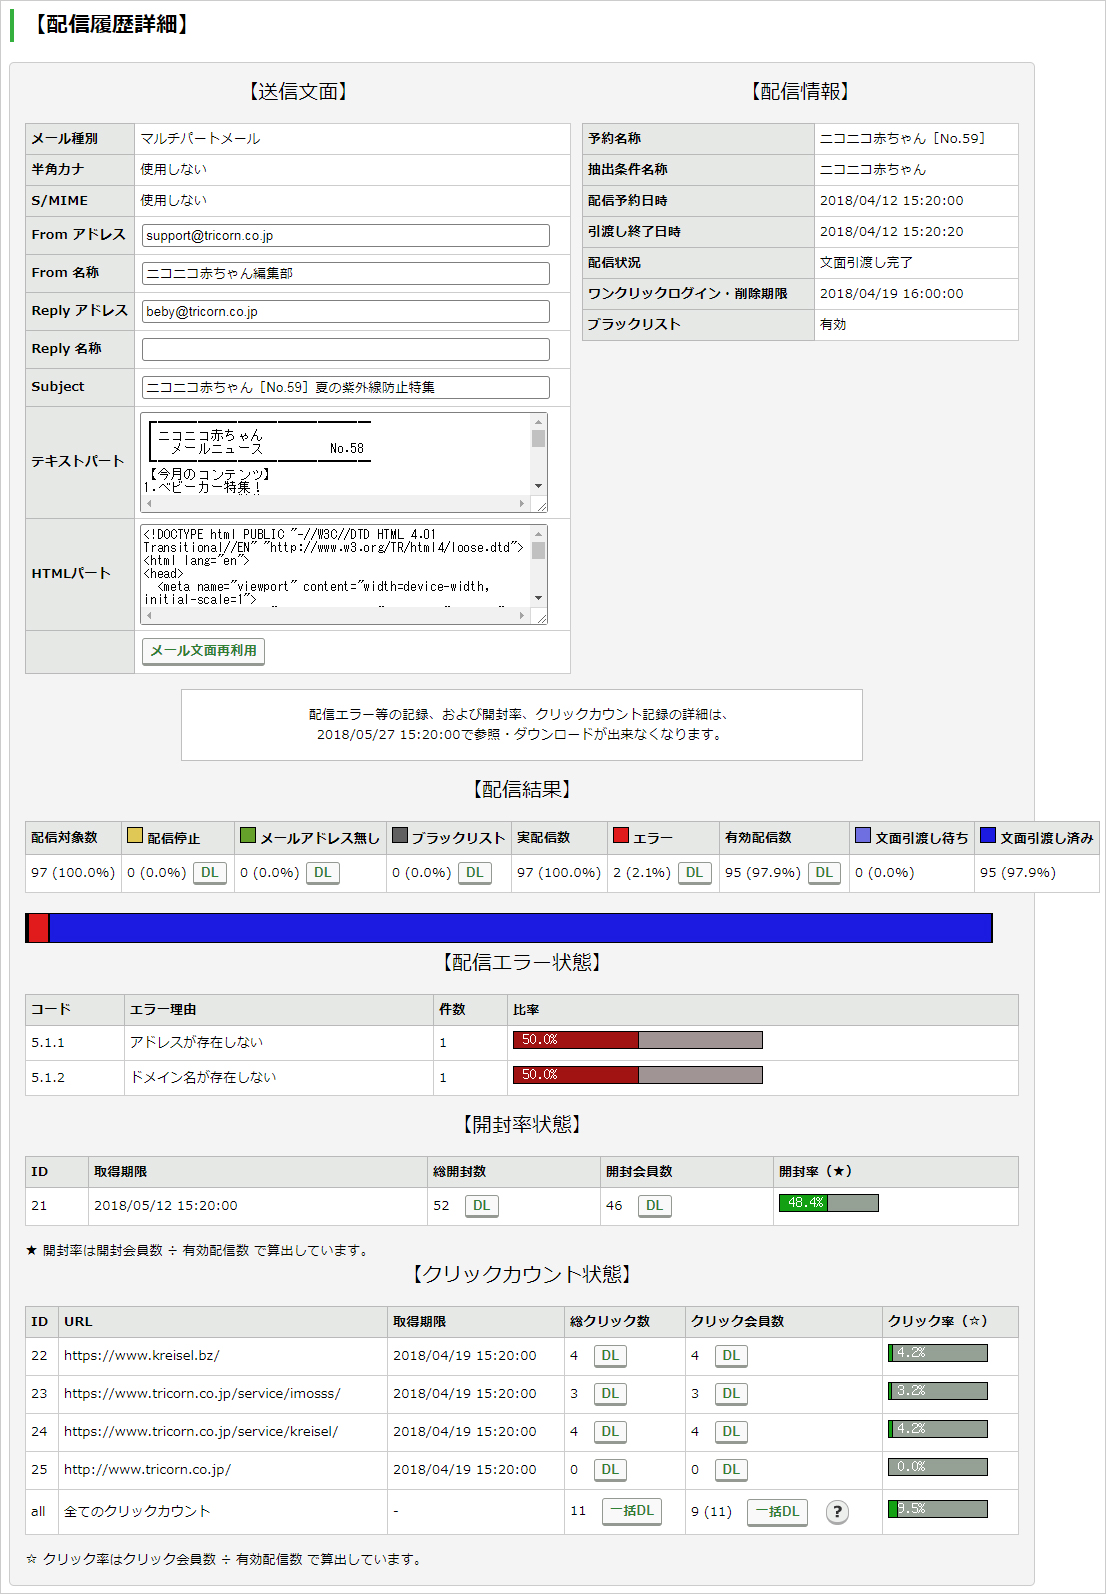The width and height of the screenshot is (1106, 1594).
Task: Click HTMLパート scrollbar down arrow
Action: click(539, 599)
